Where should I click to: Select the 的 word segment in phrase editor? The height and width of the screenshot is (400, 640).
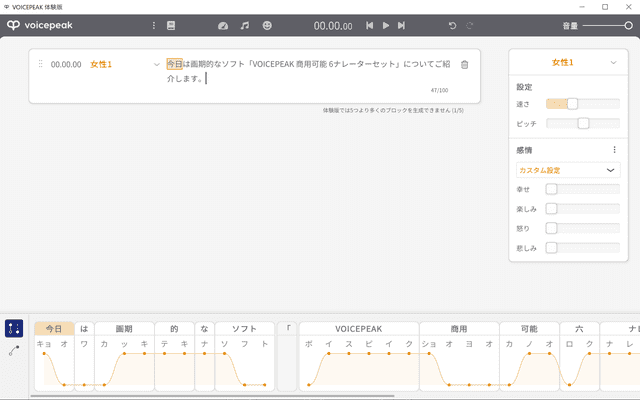[x=174, y=329]
